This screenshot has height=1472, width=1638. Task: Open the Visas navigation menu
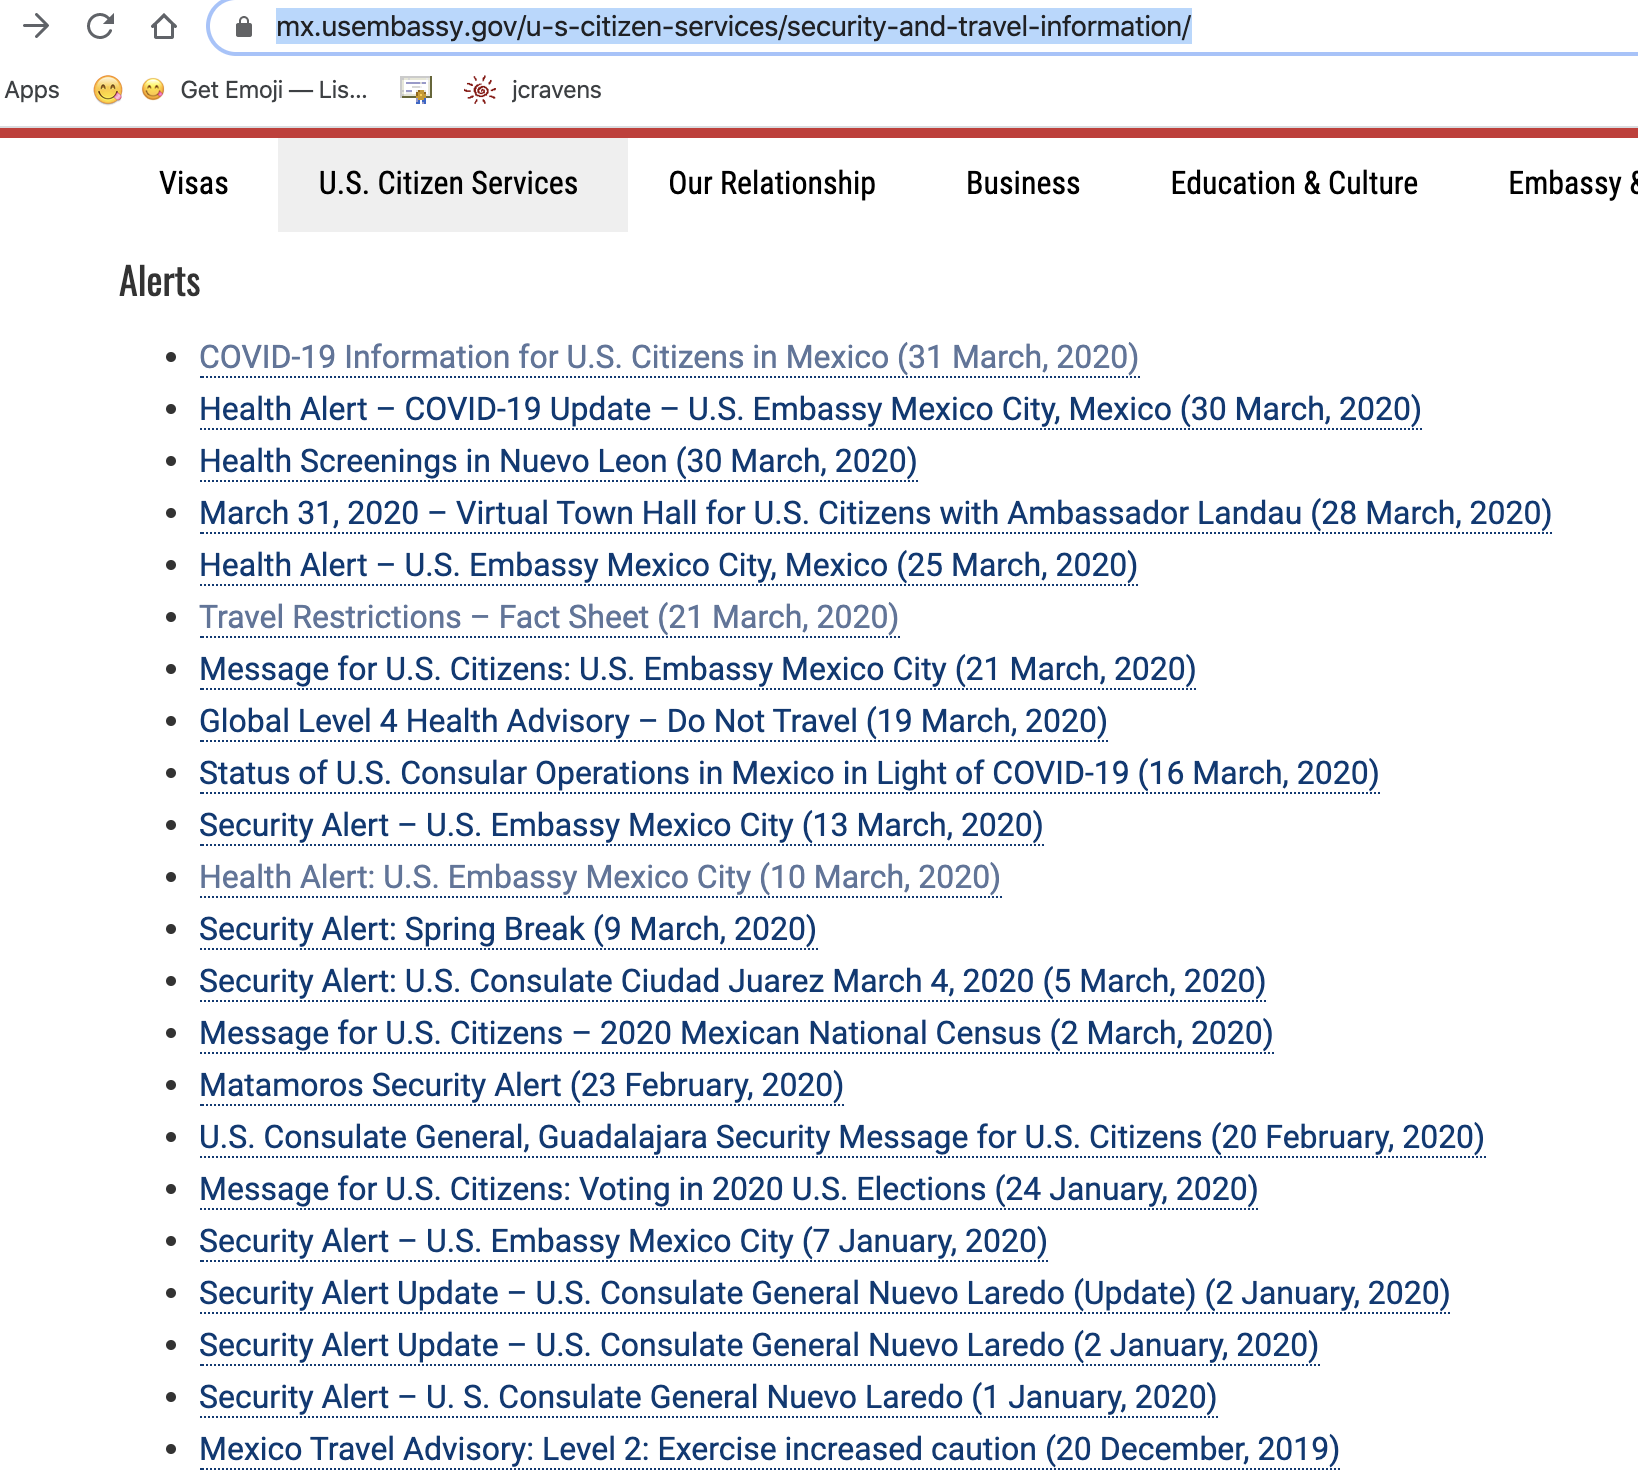tap(193, 183)
